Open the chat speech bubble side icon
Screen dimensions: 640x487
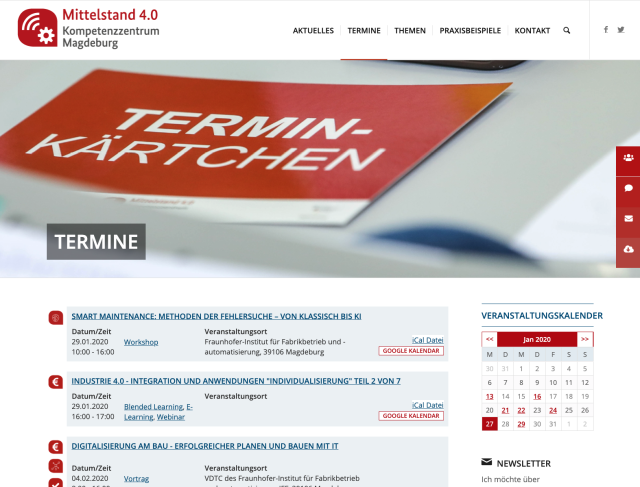point(628,187)
